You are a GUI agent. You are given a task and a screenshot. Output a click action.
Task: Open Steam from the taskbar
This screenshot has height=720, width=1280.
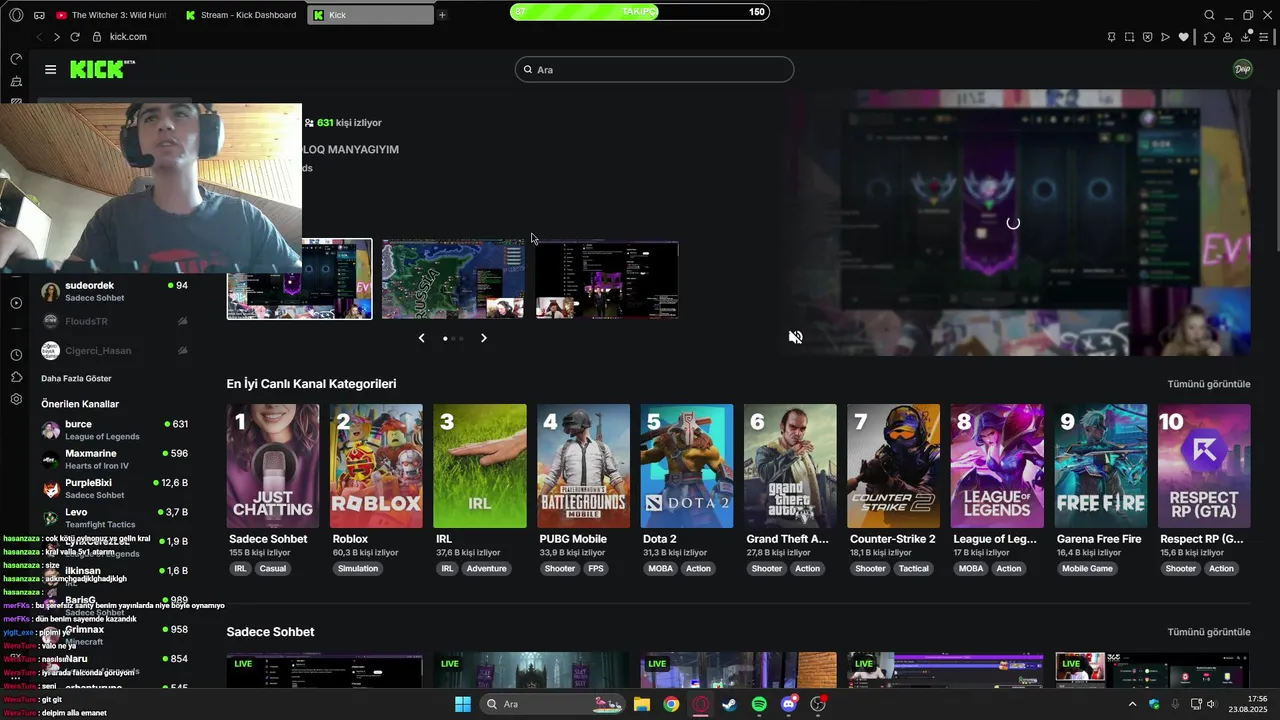click(x=730, y=704)
